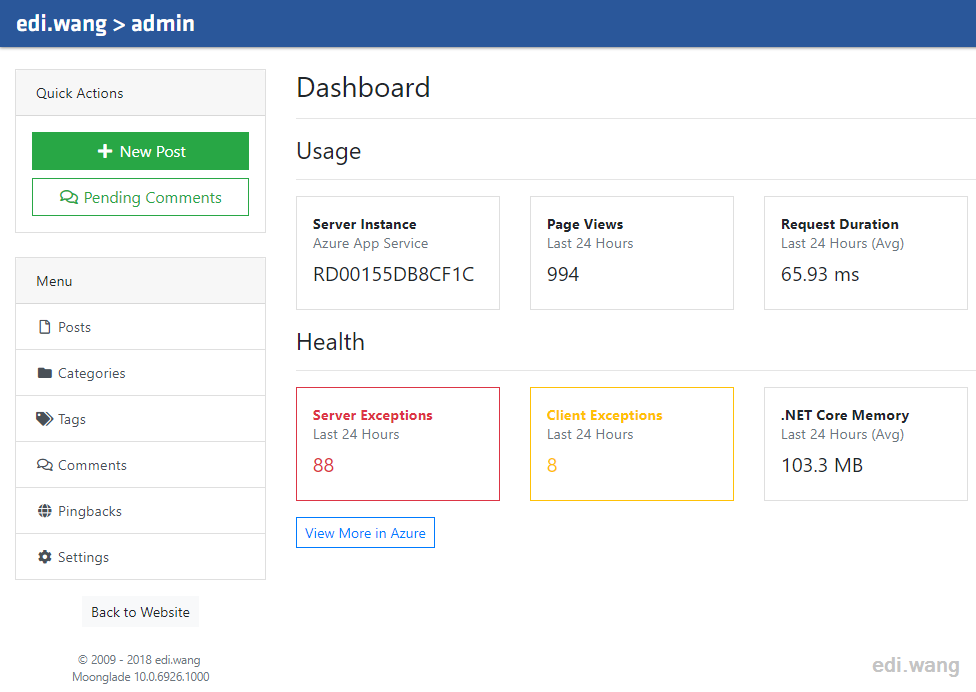Click the Posts document icon

(45, 327)
